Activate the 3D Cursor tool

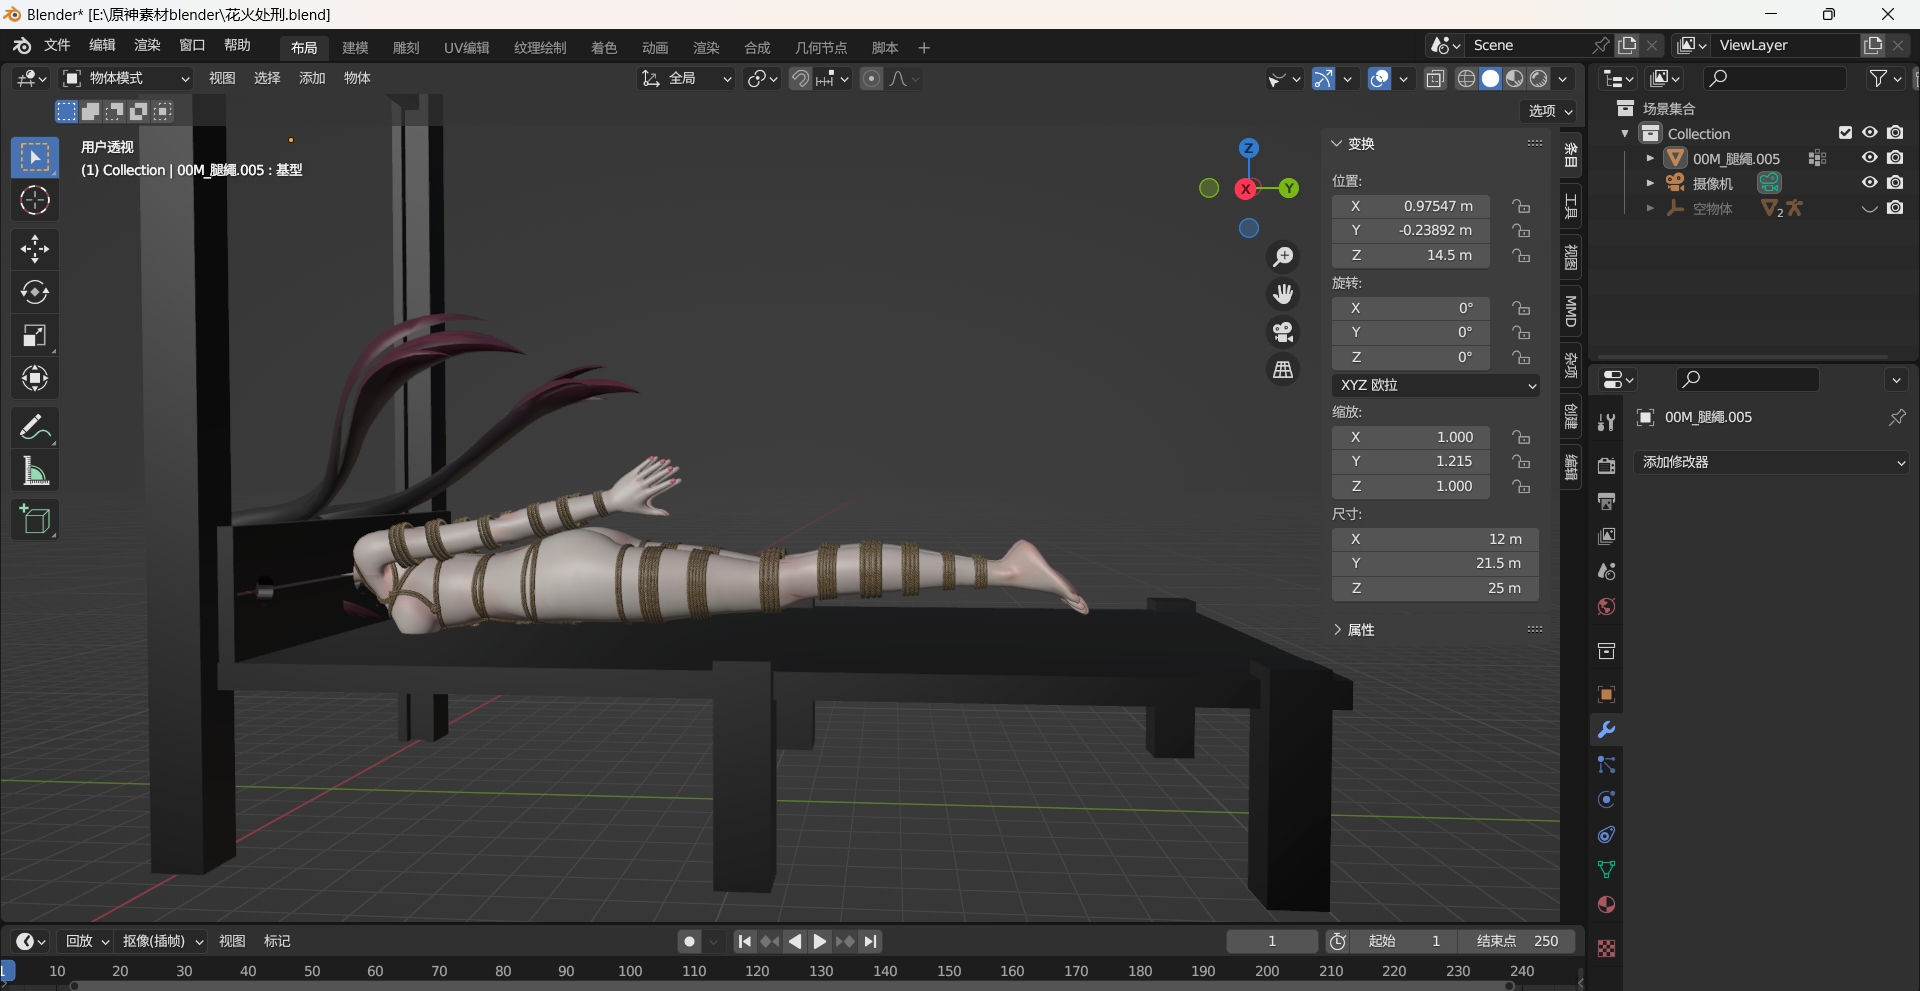pyautogui.click(x=35, y=201)
